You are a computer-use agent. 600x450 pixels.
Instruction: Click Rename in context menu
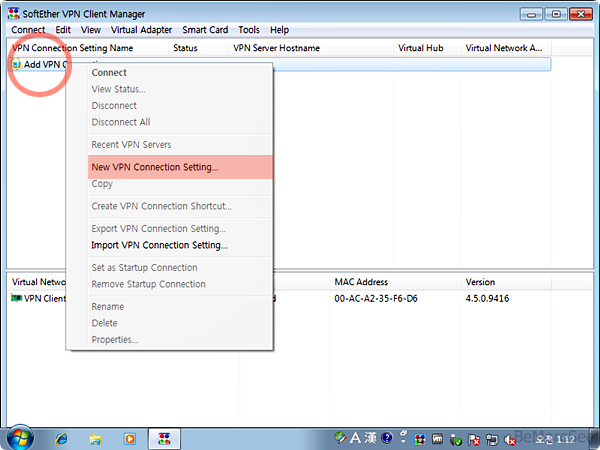[180, 307]
